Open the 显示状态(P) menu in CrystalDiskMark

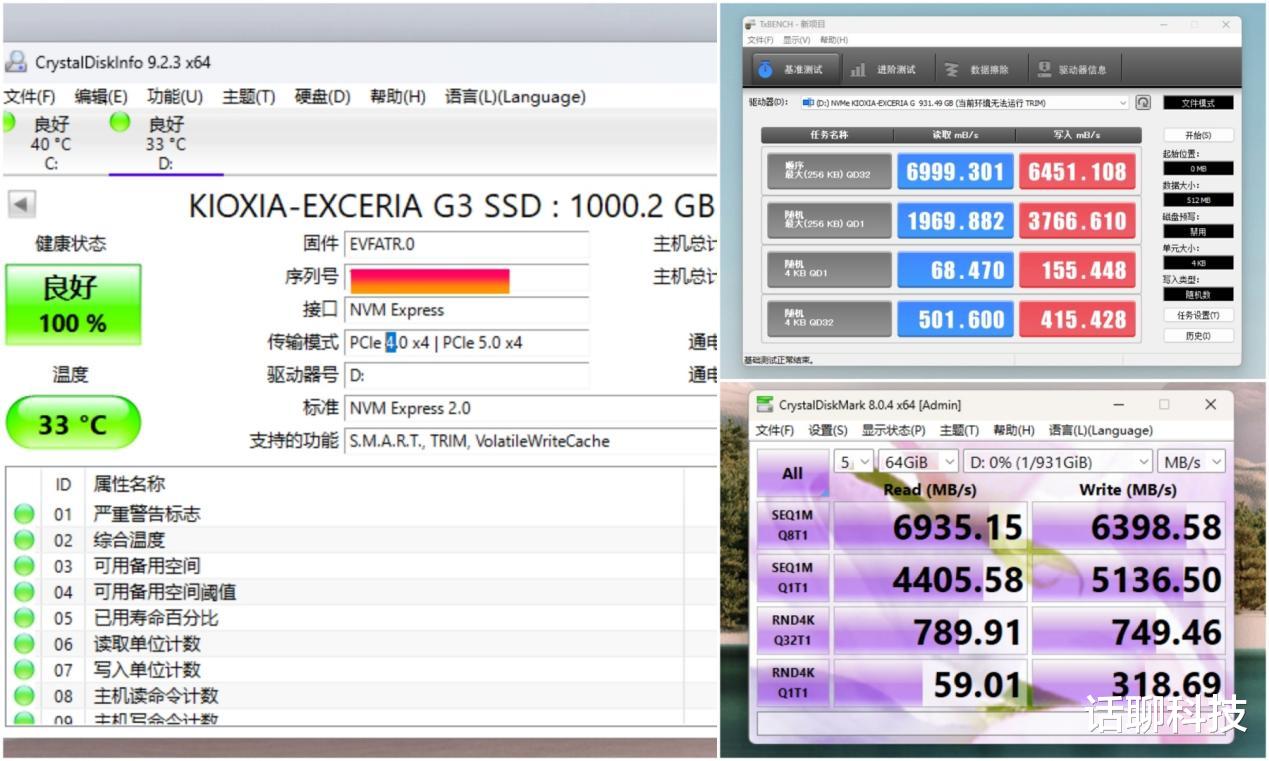tap(894, 430)
